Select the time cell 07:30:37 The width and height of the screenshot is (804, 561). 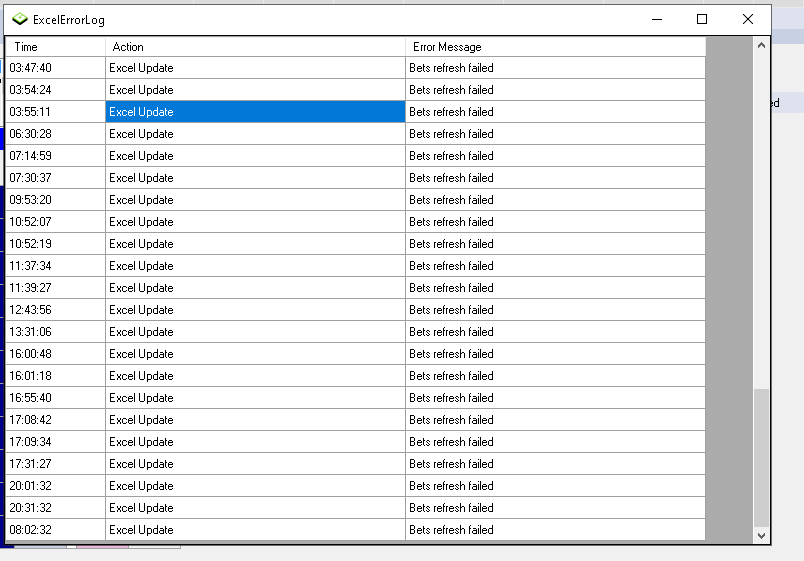pyautogui.click(x=55, y=178)
